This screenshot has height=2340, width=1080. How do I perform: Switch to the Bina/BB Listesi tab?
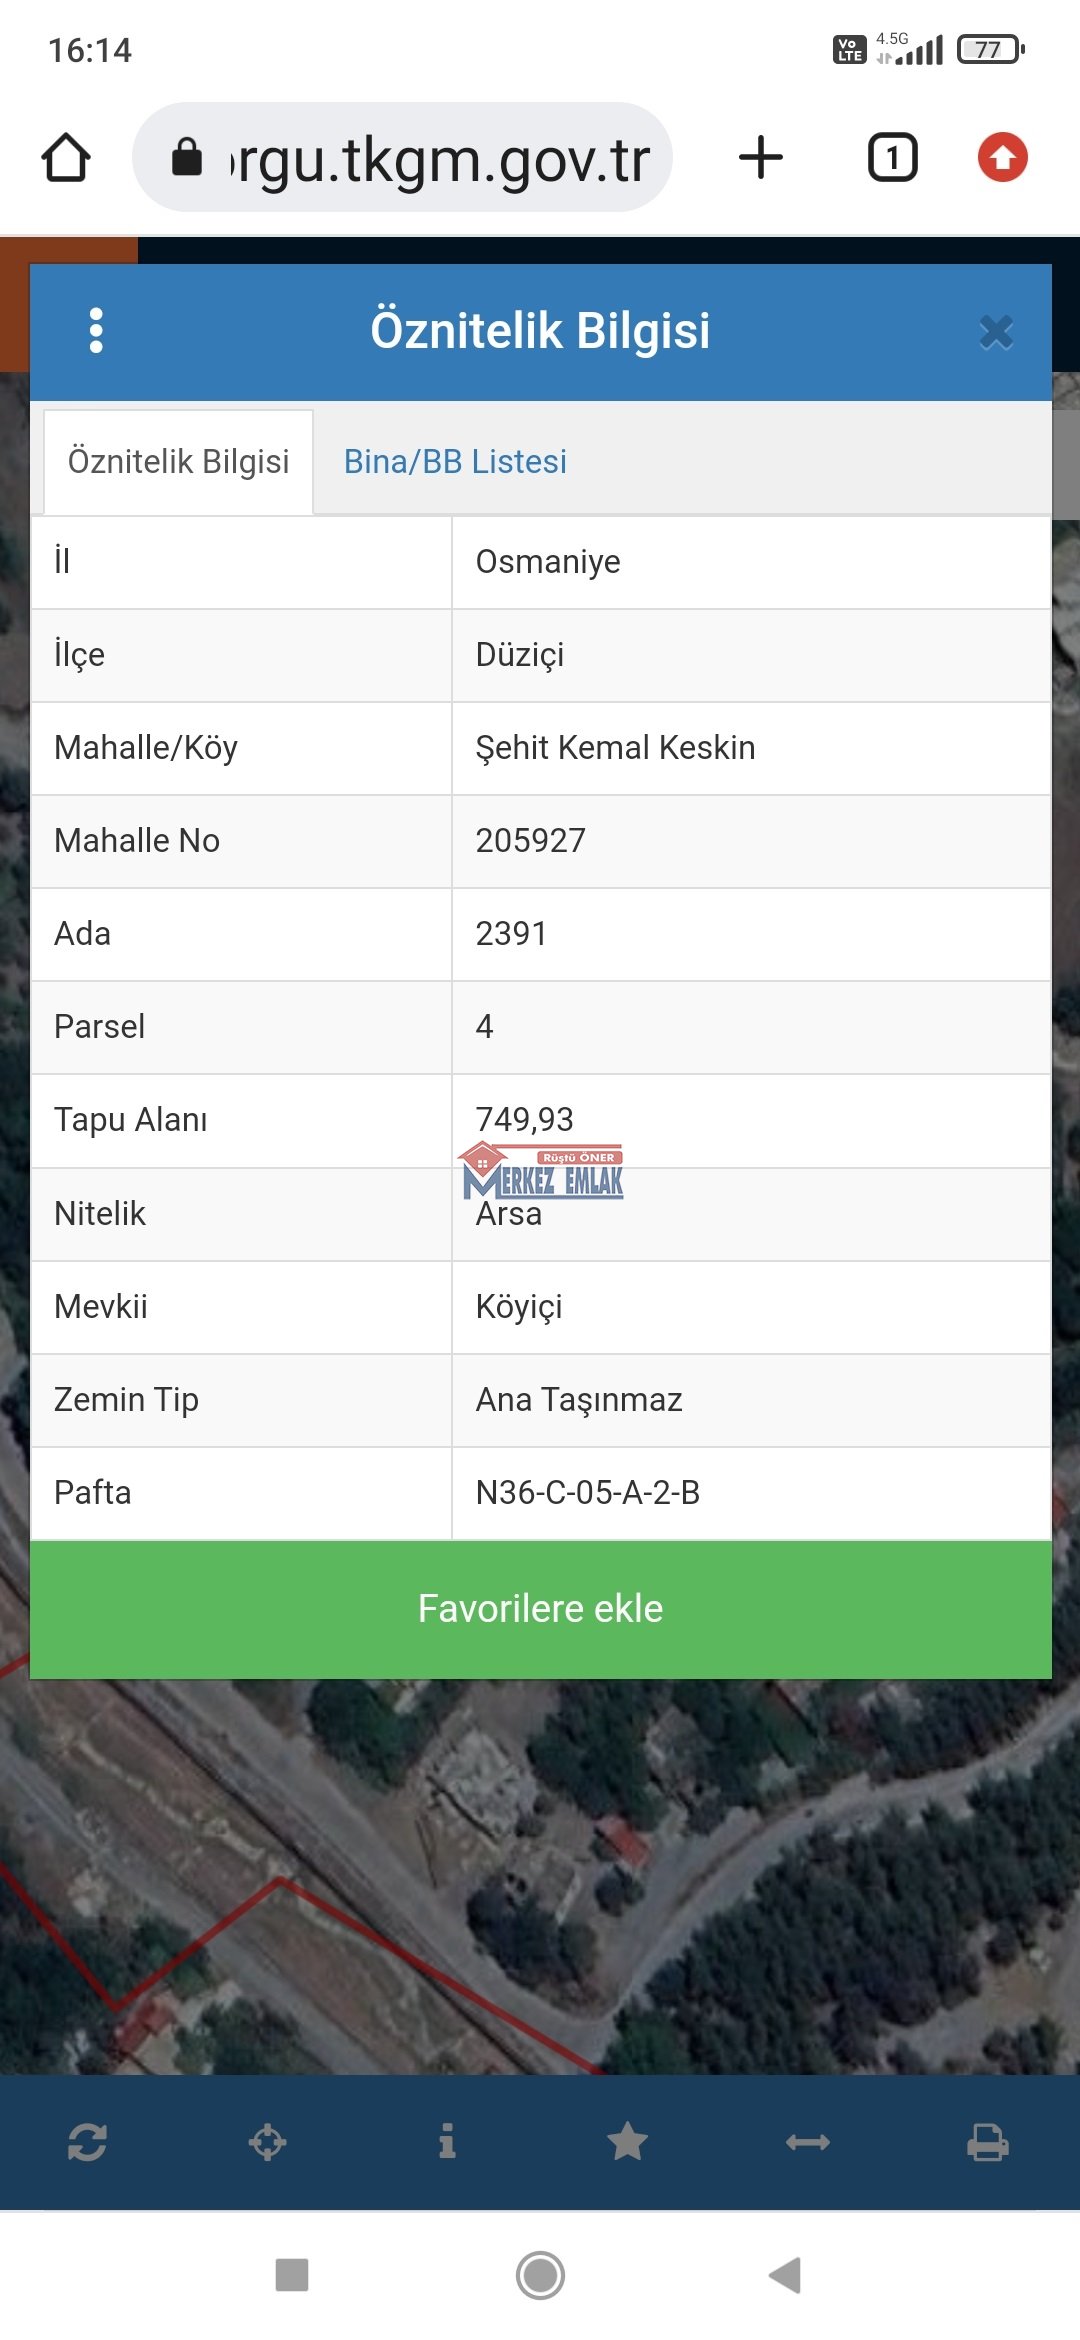pyautogui.click(x=455, y=462)
